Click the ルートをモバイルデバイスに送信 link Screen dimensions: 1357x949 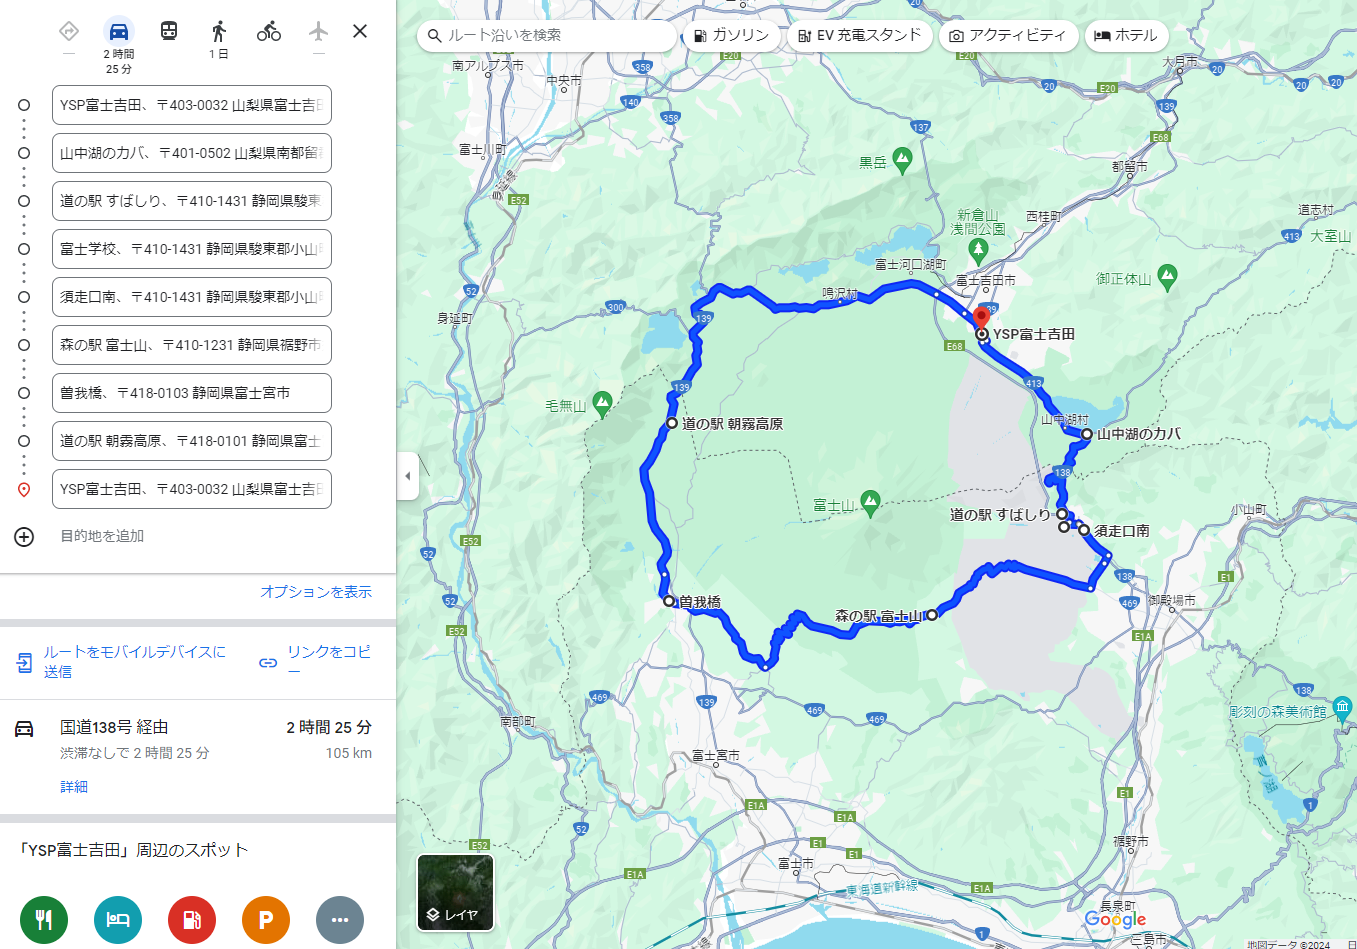(x=134, y=661)
